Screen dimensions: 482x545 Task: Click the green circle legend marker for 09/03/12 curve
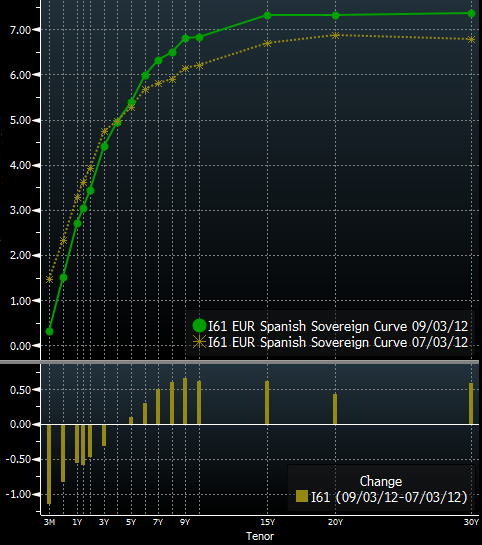[199, 326]
